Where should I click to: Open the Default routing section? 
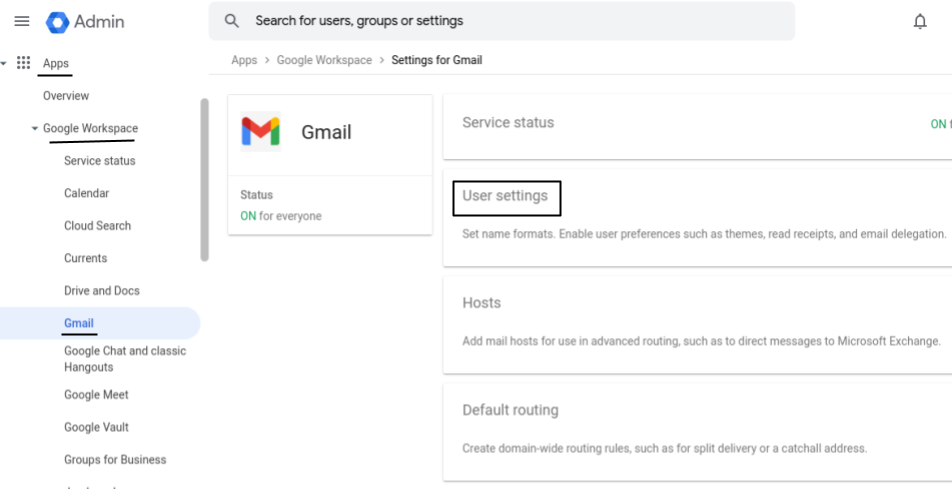coord(698,432)
